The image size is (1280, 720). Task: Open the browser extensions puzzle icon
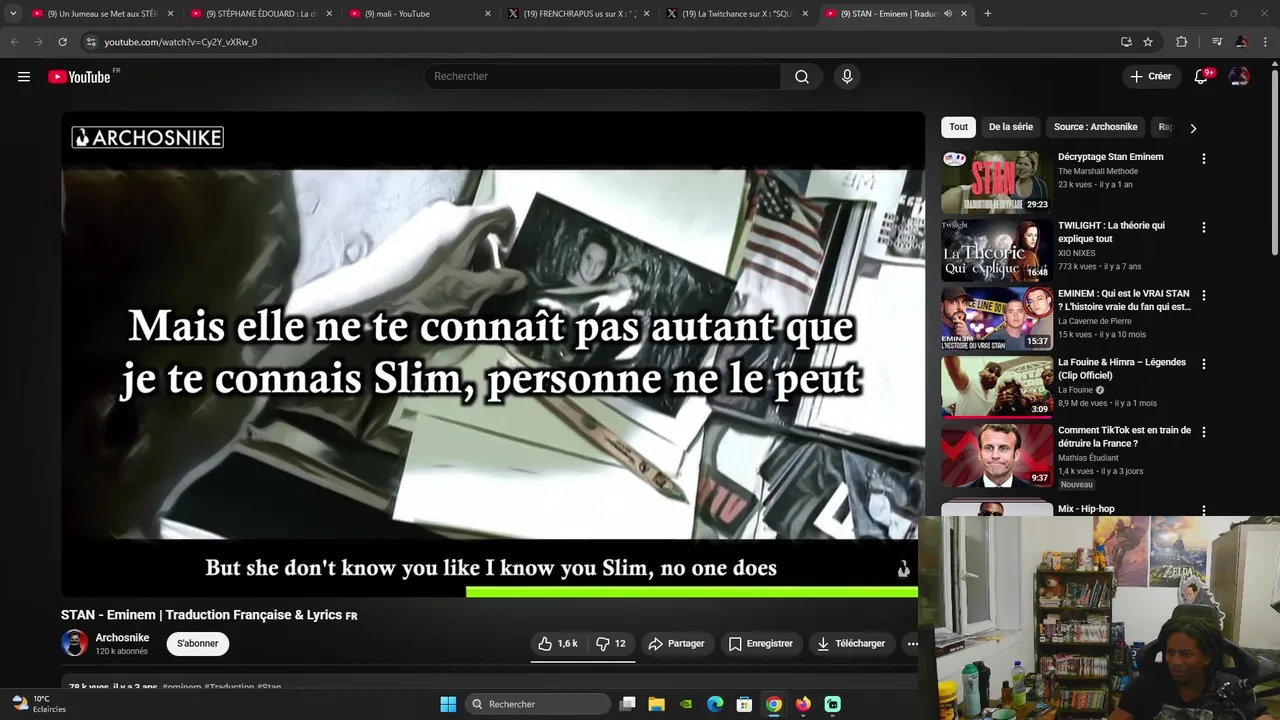(1182, 42)
